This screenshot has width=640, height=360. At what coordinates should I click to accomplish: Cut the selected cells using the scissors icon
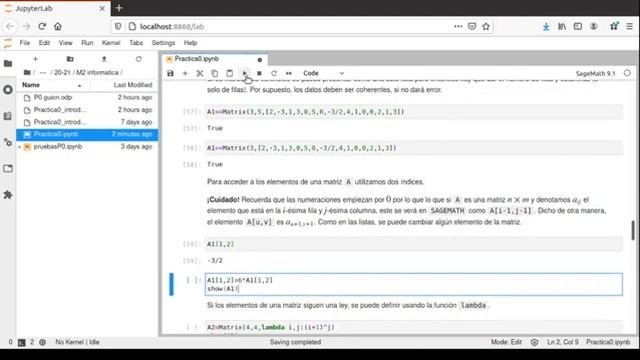200,73
